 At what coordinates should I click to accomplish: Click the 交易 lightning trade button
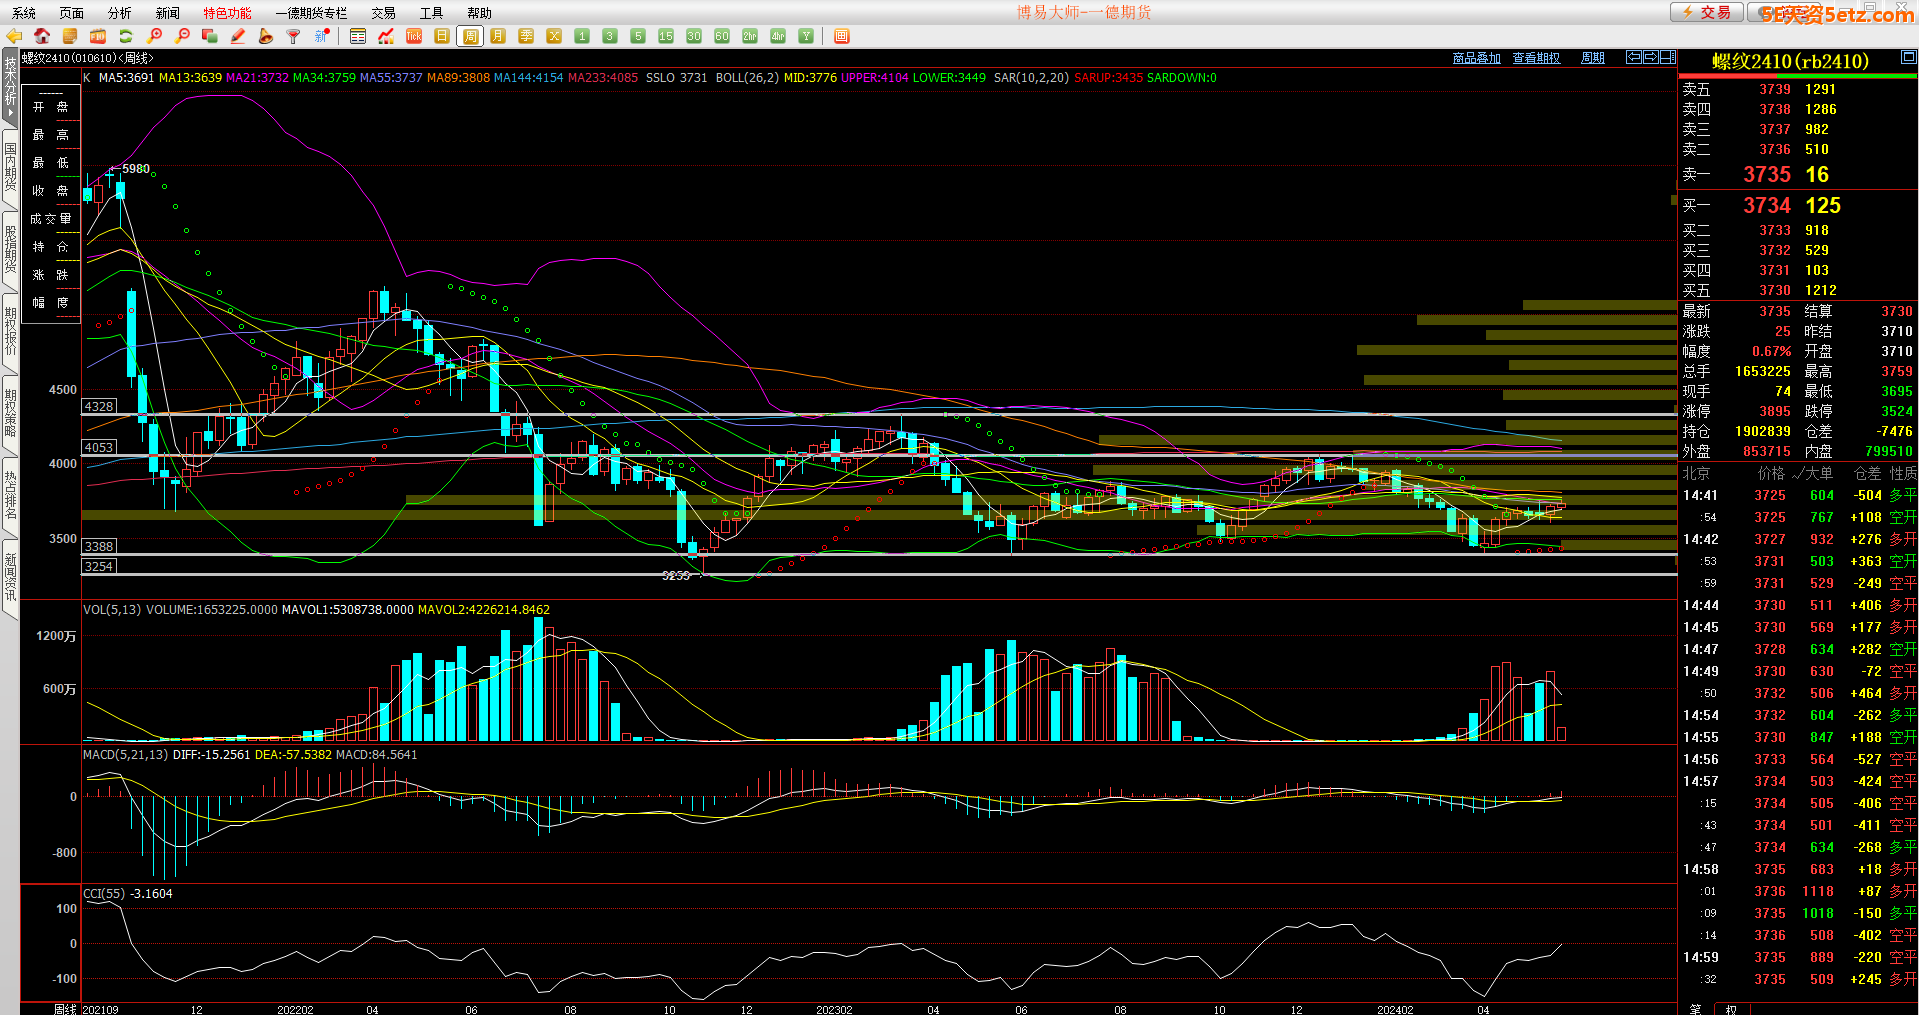pyautogui.click(x=1706, y=12)
